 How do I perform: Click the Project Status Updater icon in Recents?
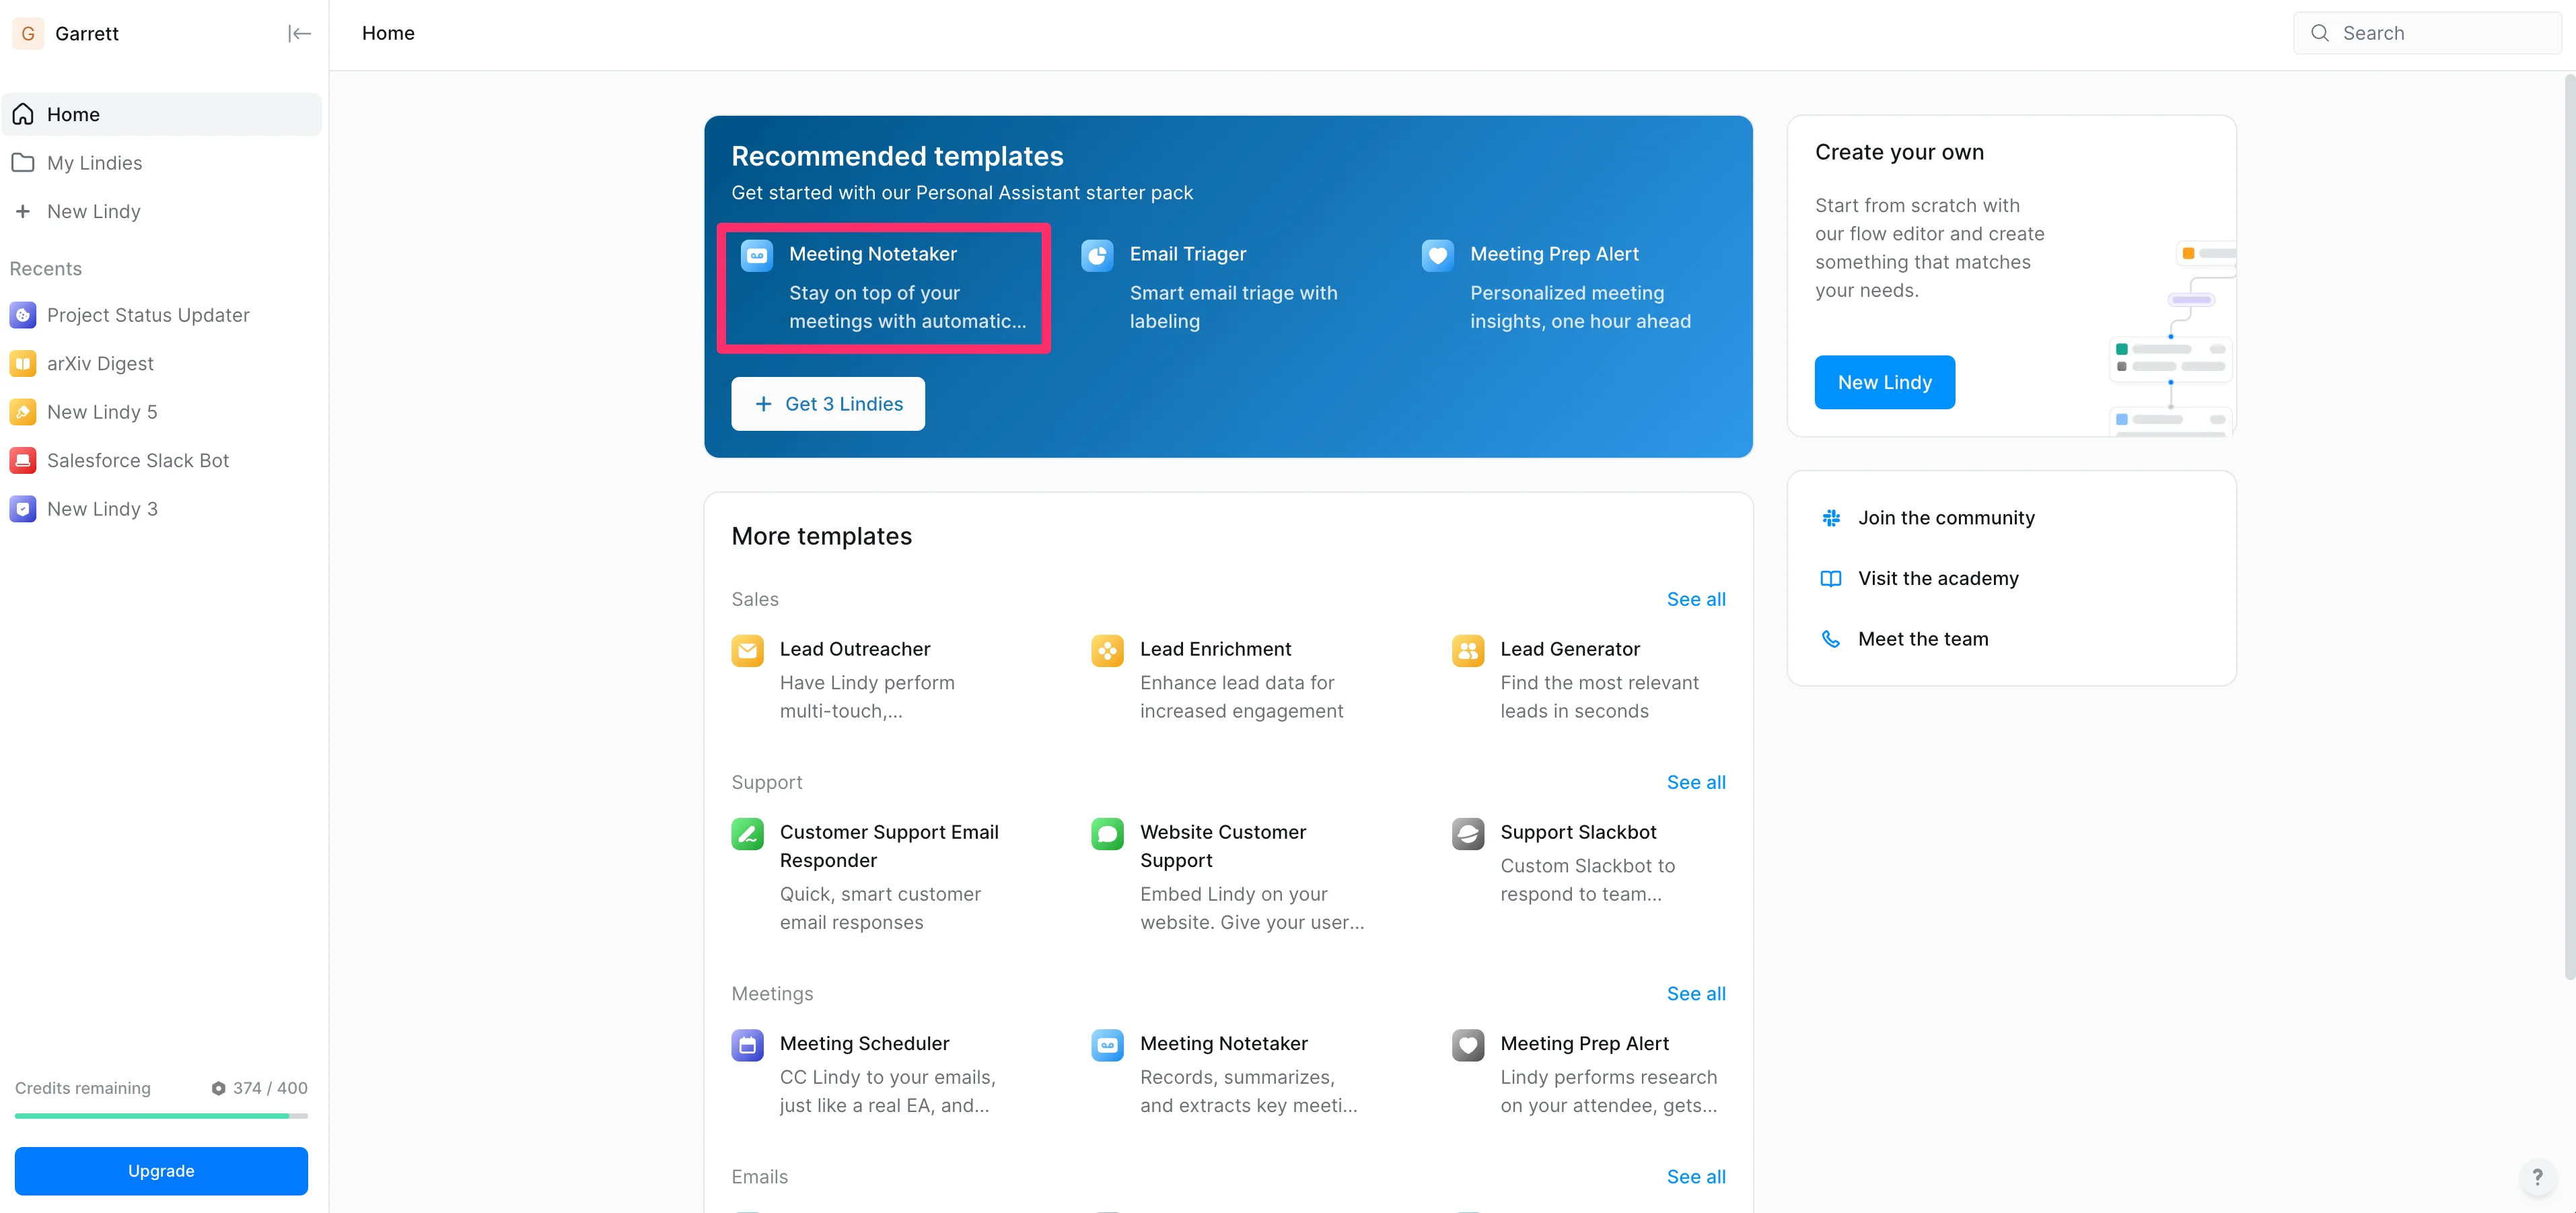[x=23, y=315]
